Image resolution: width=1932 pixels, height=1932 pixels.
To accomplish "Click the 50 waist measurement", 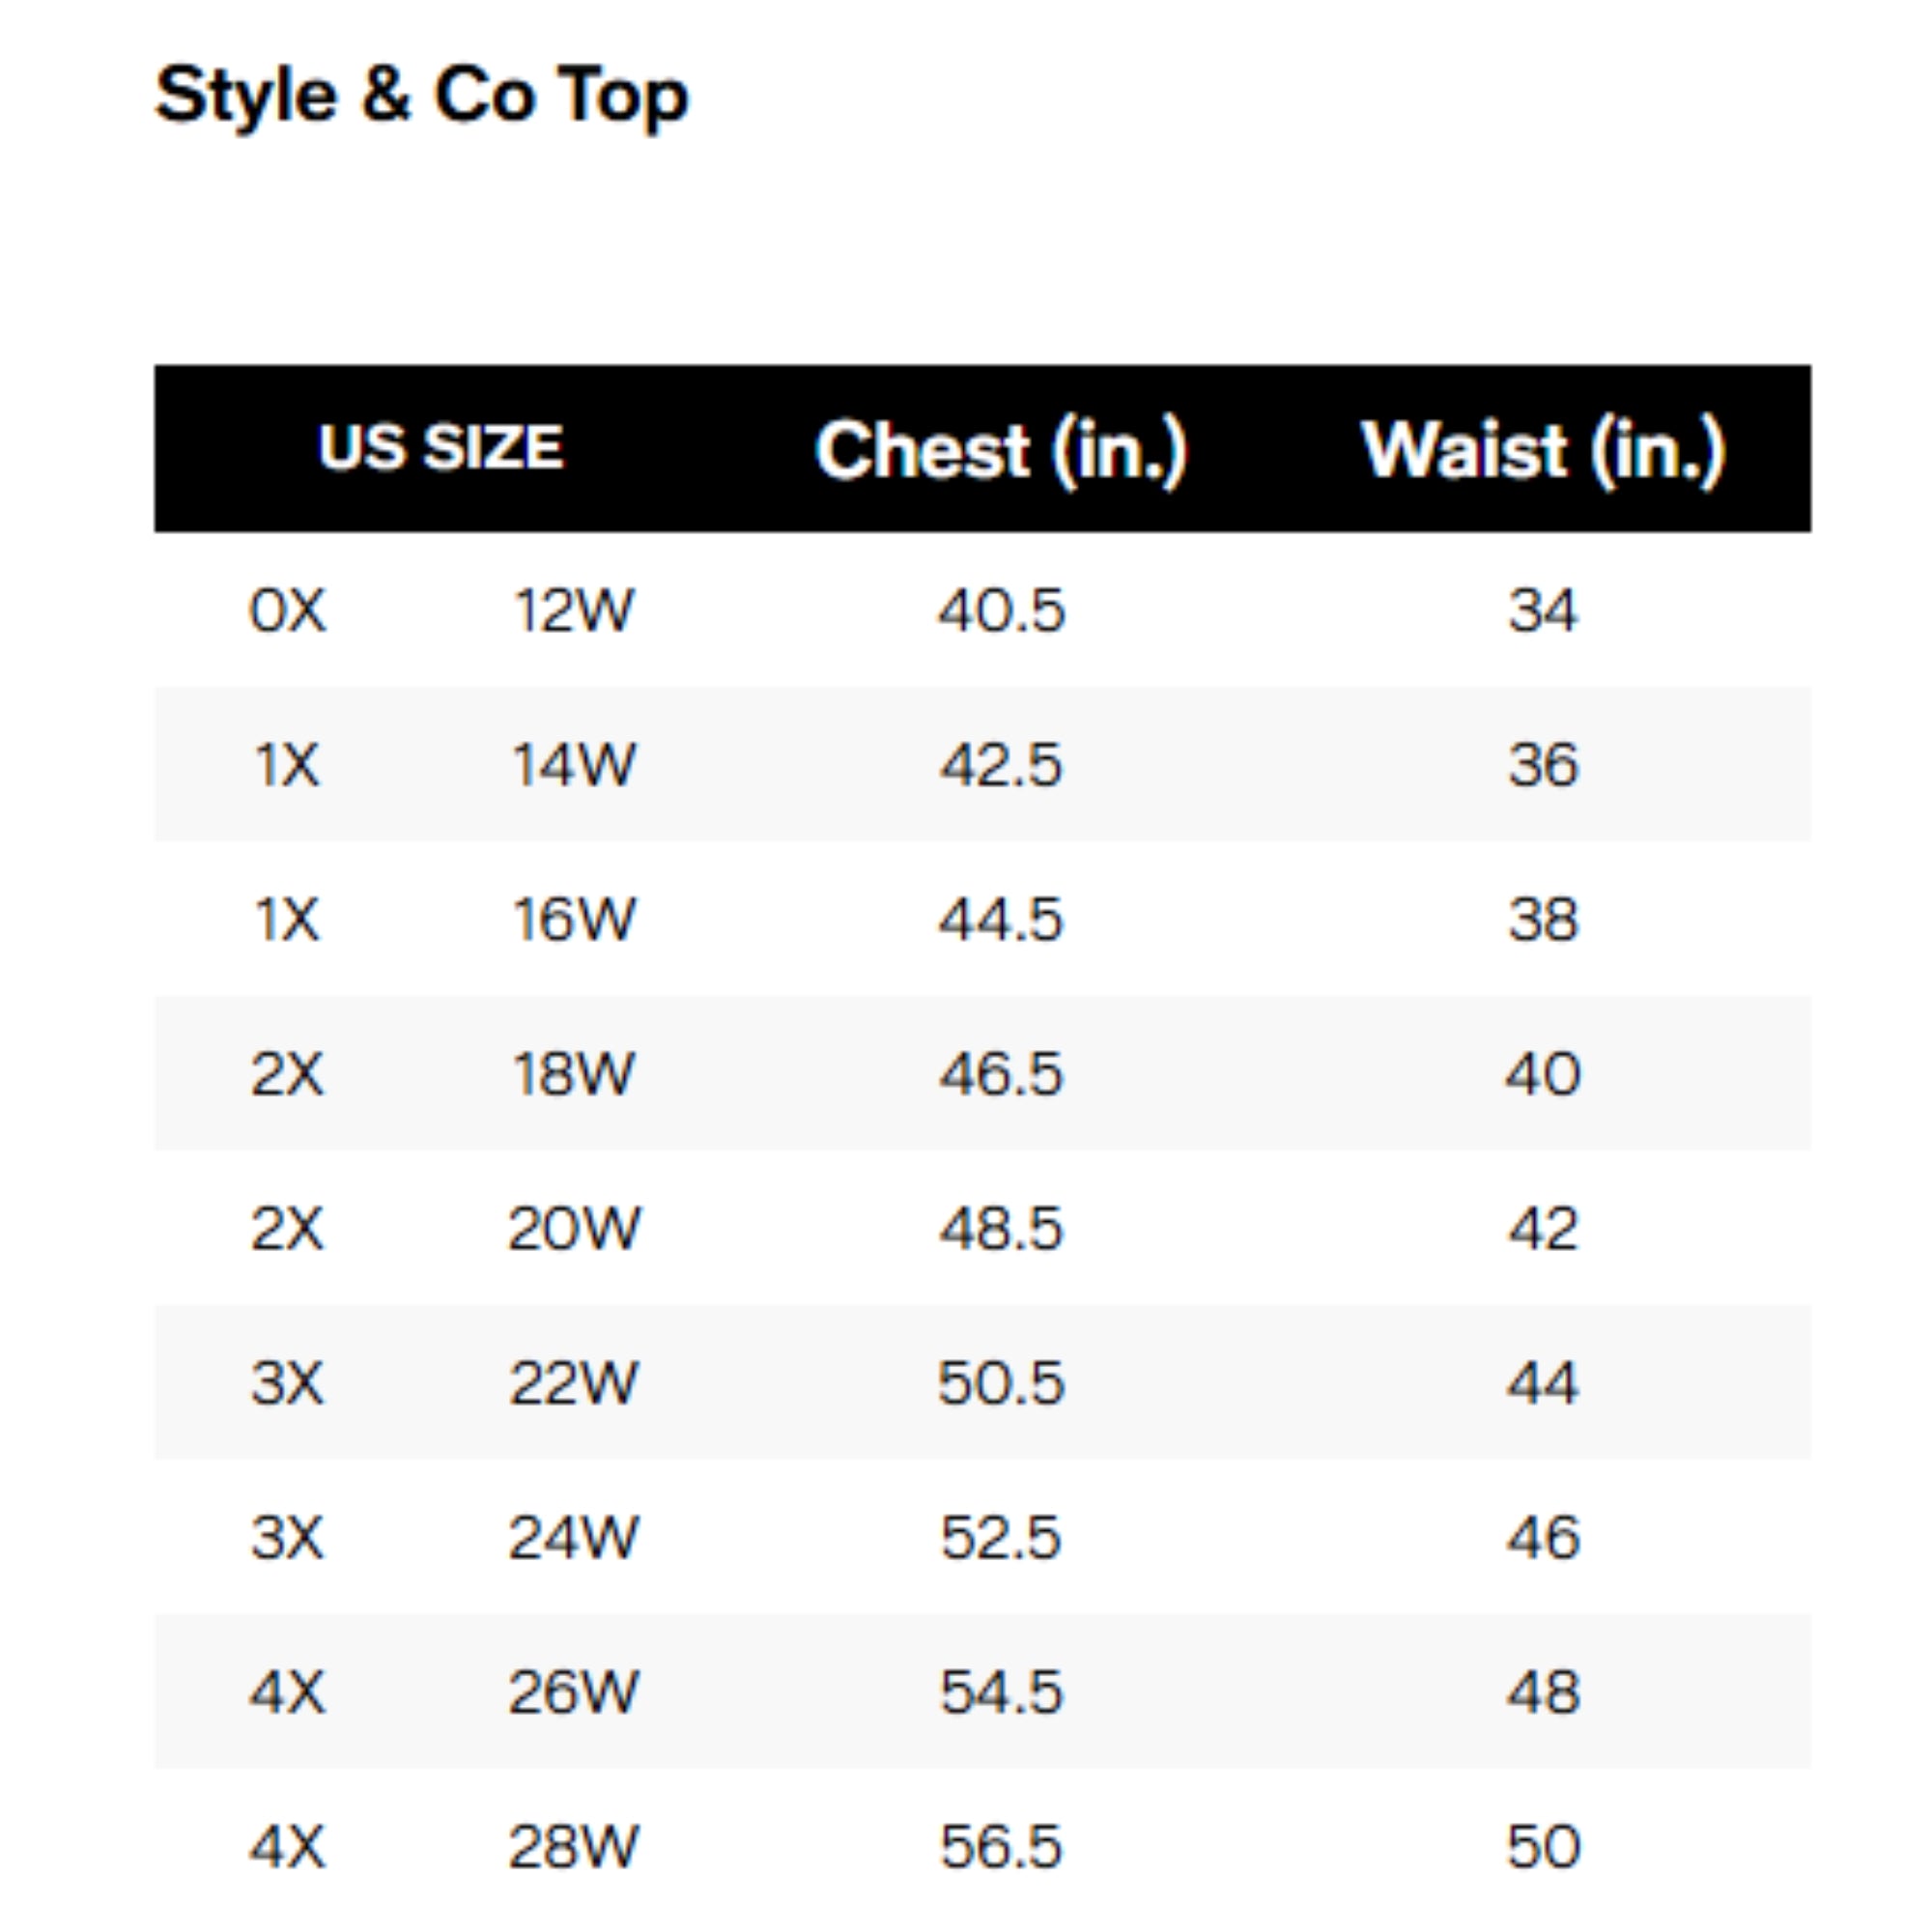I will [1543, 1846].
